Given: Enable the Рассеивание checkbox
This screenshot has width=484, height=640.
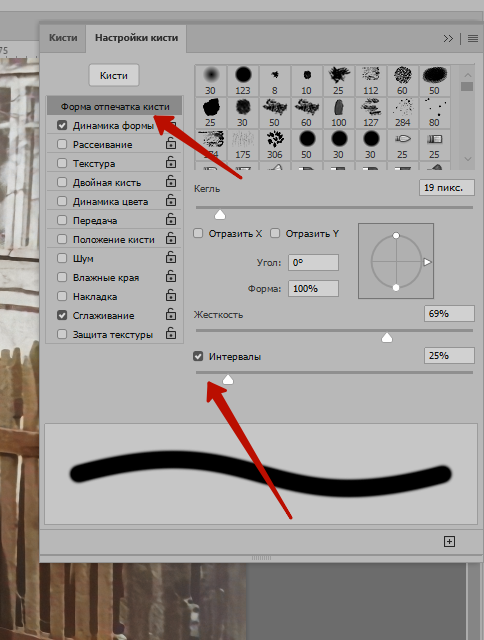Looking at the screenshot, I should click(x=62, y=144).
